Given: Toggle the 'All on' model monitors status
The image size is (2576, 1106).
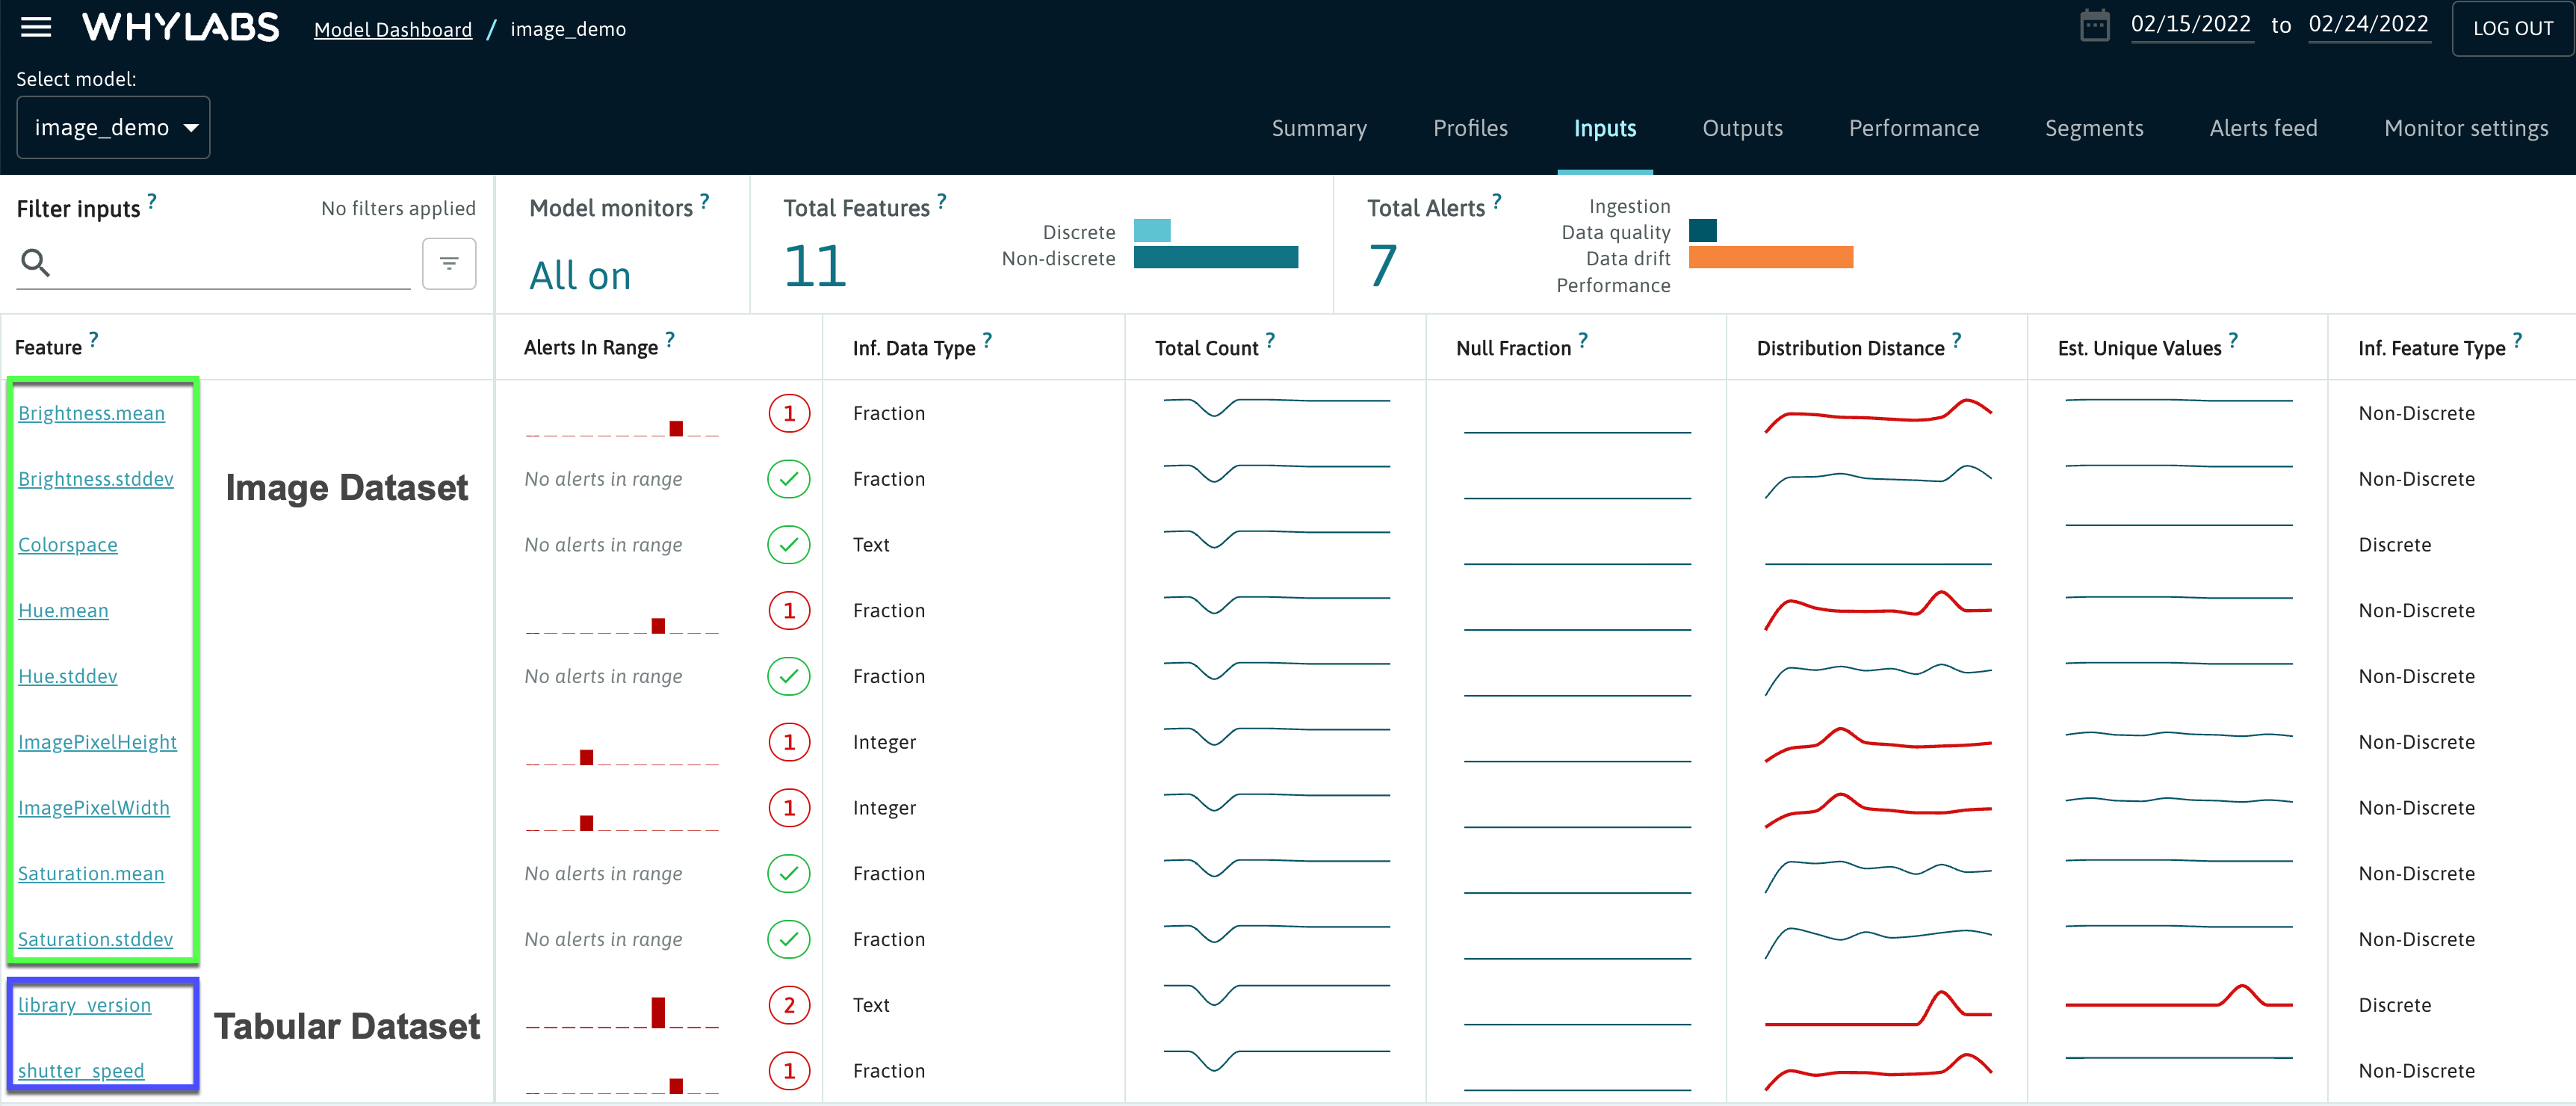Looking at the screenshot, I should 580,274.
